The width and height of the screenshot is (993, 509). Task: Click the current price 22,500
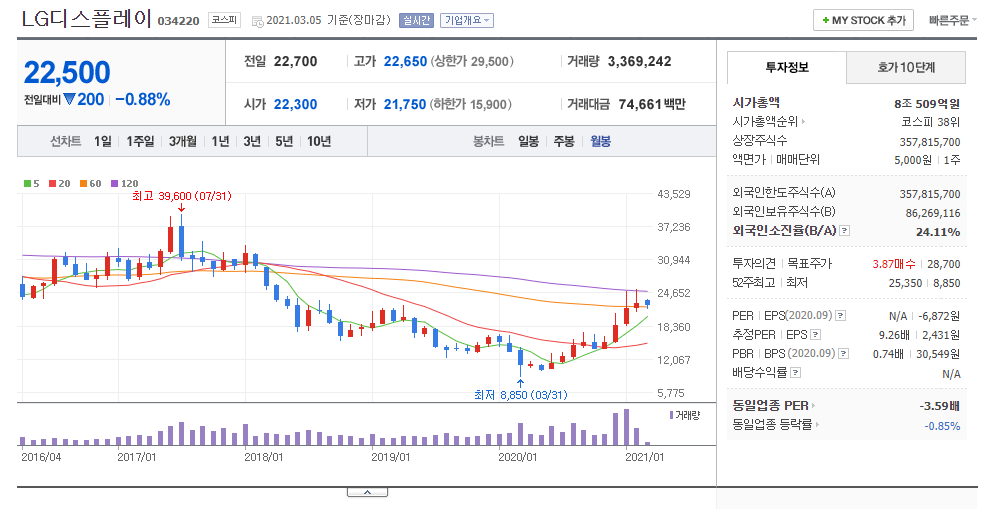tap(67, 73)
